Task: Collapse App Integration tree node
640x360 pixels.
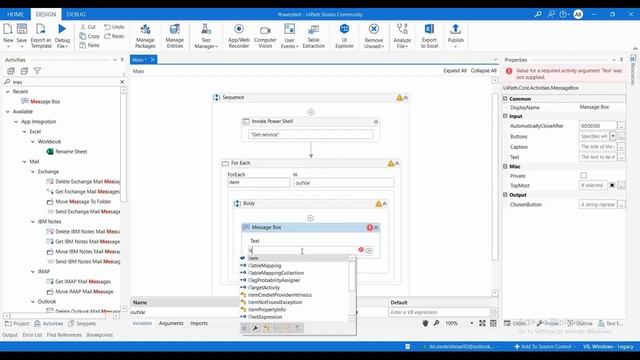Action: click(16, 122)
